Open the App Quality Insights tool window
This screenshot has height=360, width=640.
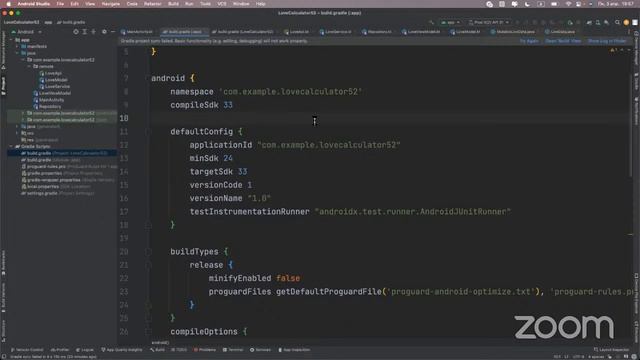(122, 350)
